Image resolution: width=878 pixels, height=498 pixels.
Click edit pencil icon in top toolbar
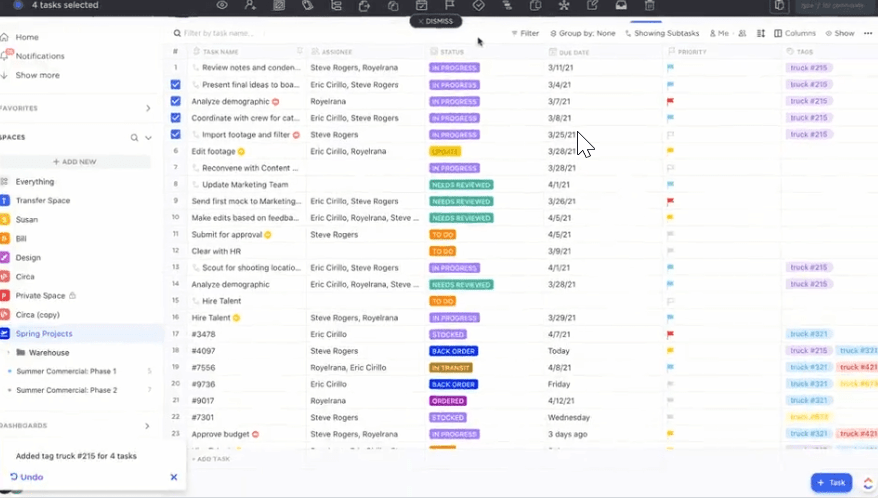tap(592, 6)
